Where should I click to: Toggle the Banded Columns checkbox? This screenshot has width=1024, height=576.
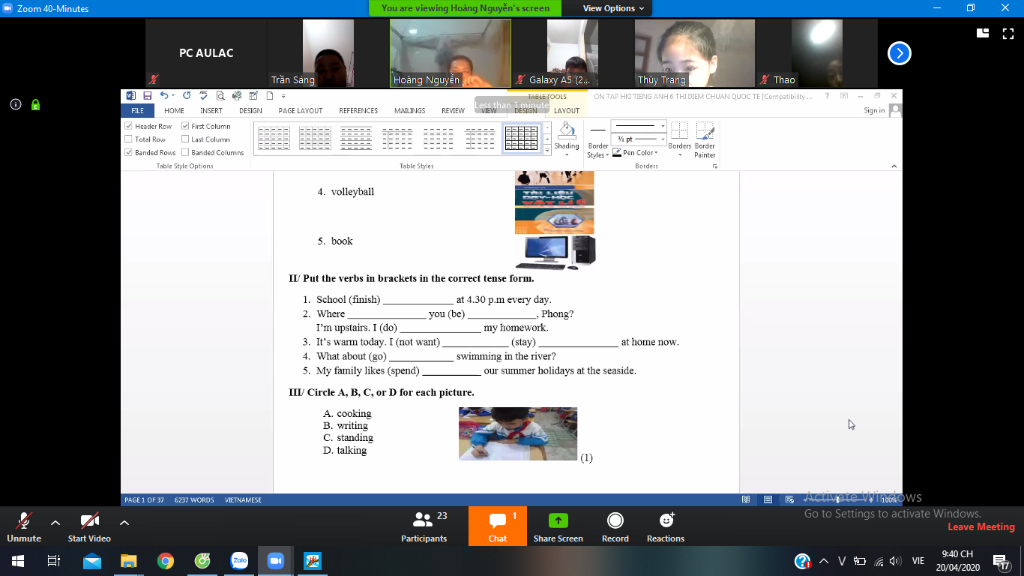[x=185, y=152]
